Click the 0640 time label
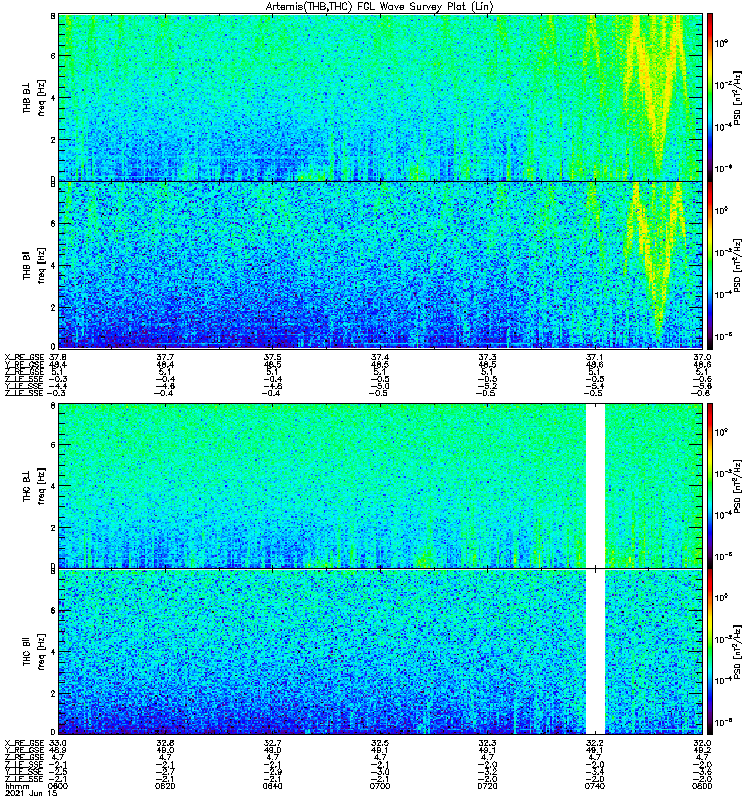 coord(272,786)
